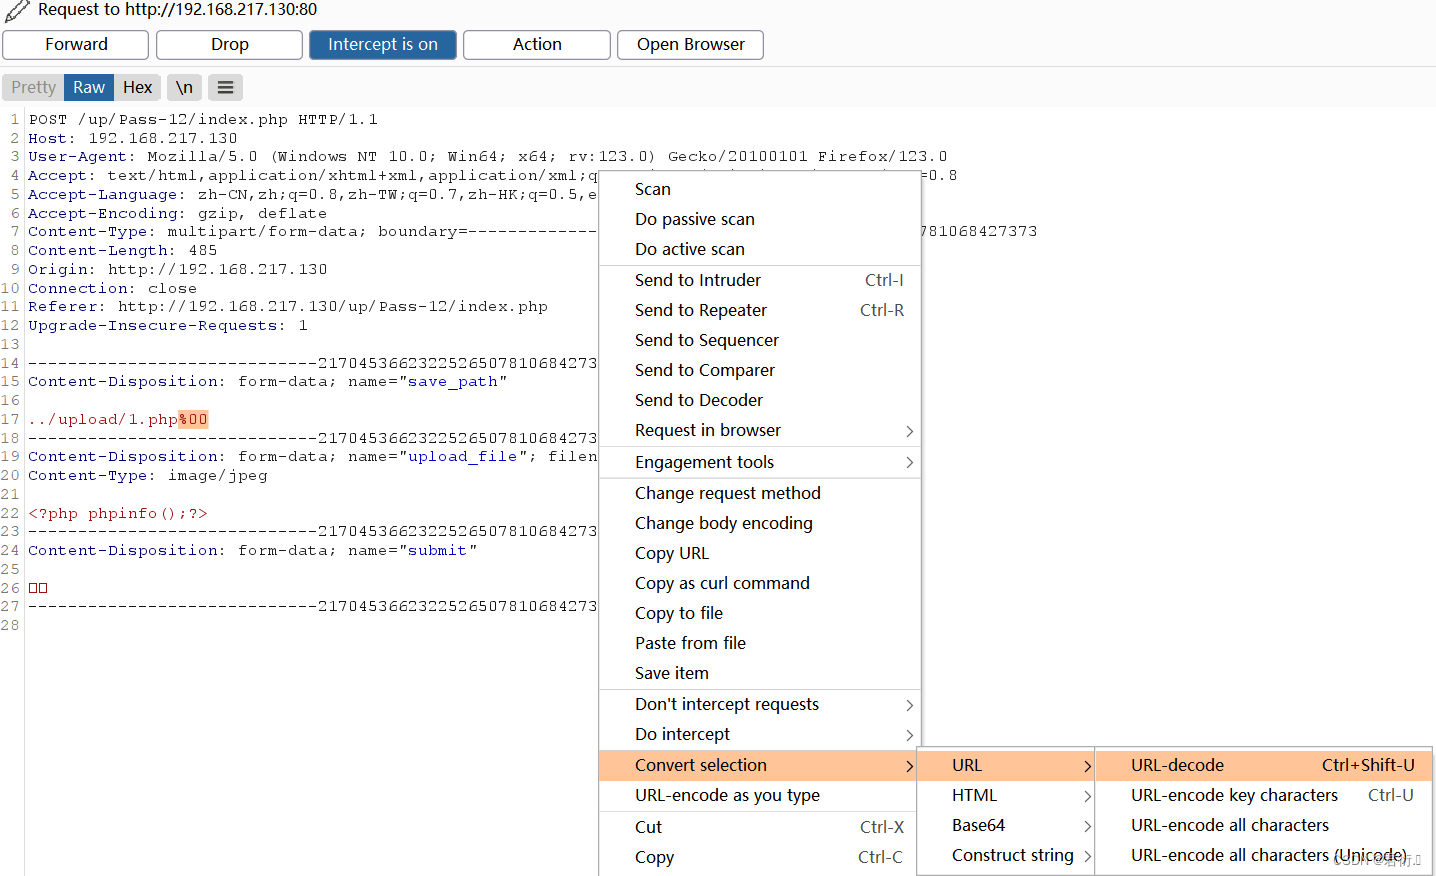1436x876 pixels.
Task: Toggle URL-encode as you type
Action: (x=759, y=795)
